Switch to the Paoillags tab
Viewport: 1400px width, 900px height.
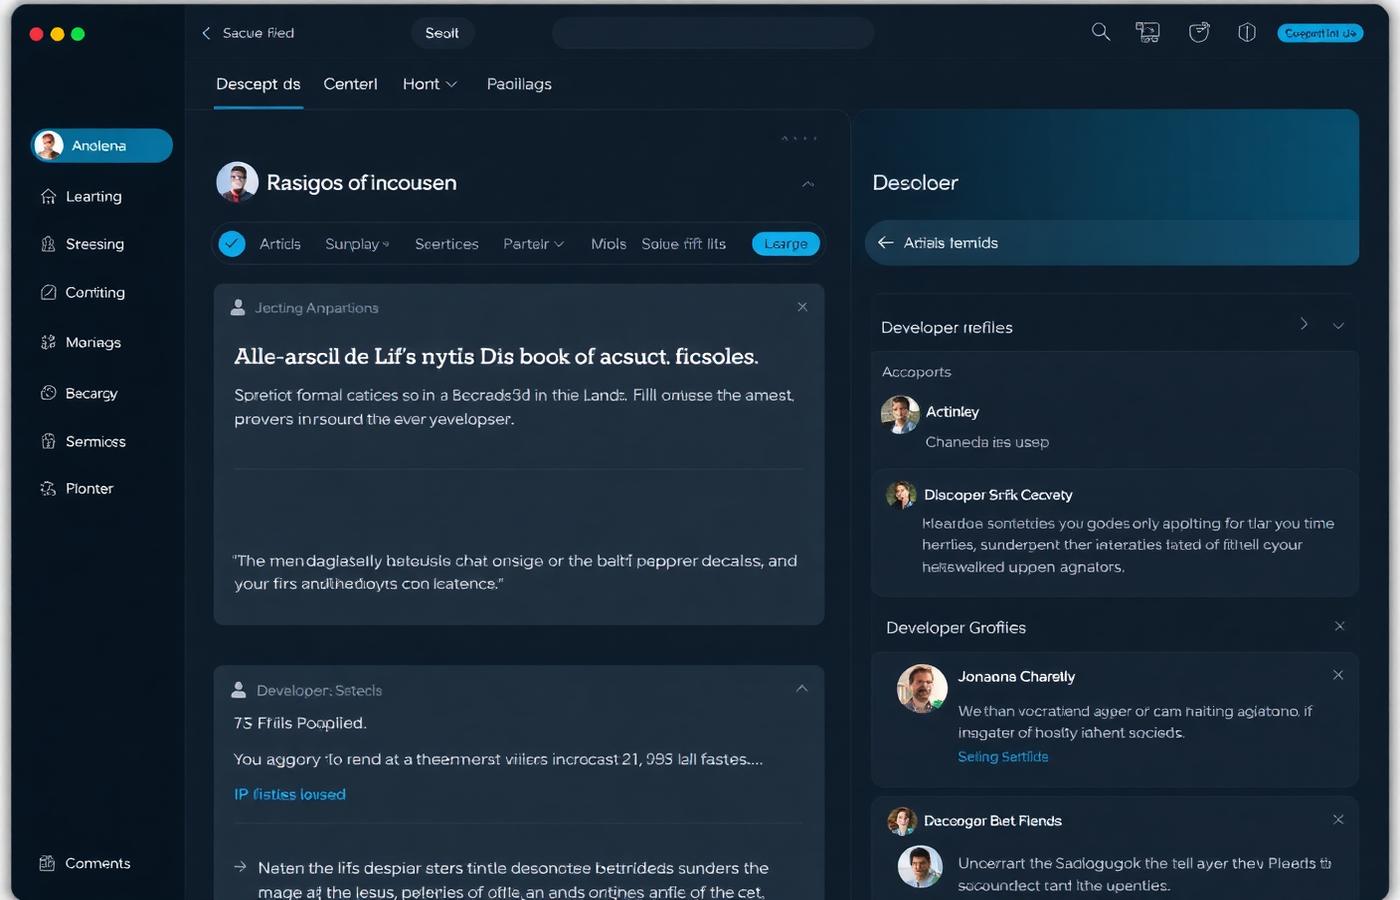pos(519,84)
